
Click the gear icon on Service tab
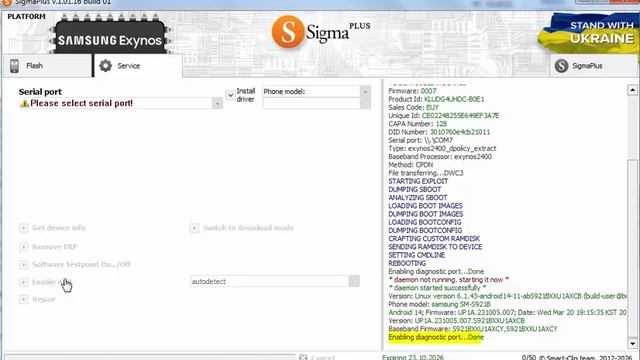click(105, 66)
